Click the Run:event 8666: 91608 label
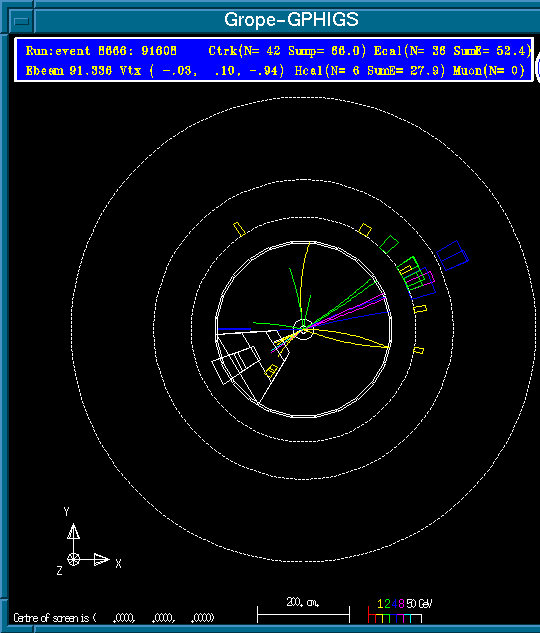This screenshot has height=633, width=540. (101, 51)
